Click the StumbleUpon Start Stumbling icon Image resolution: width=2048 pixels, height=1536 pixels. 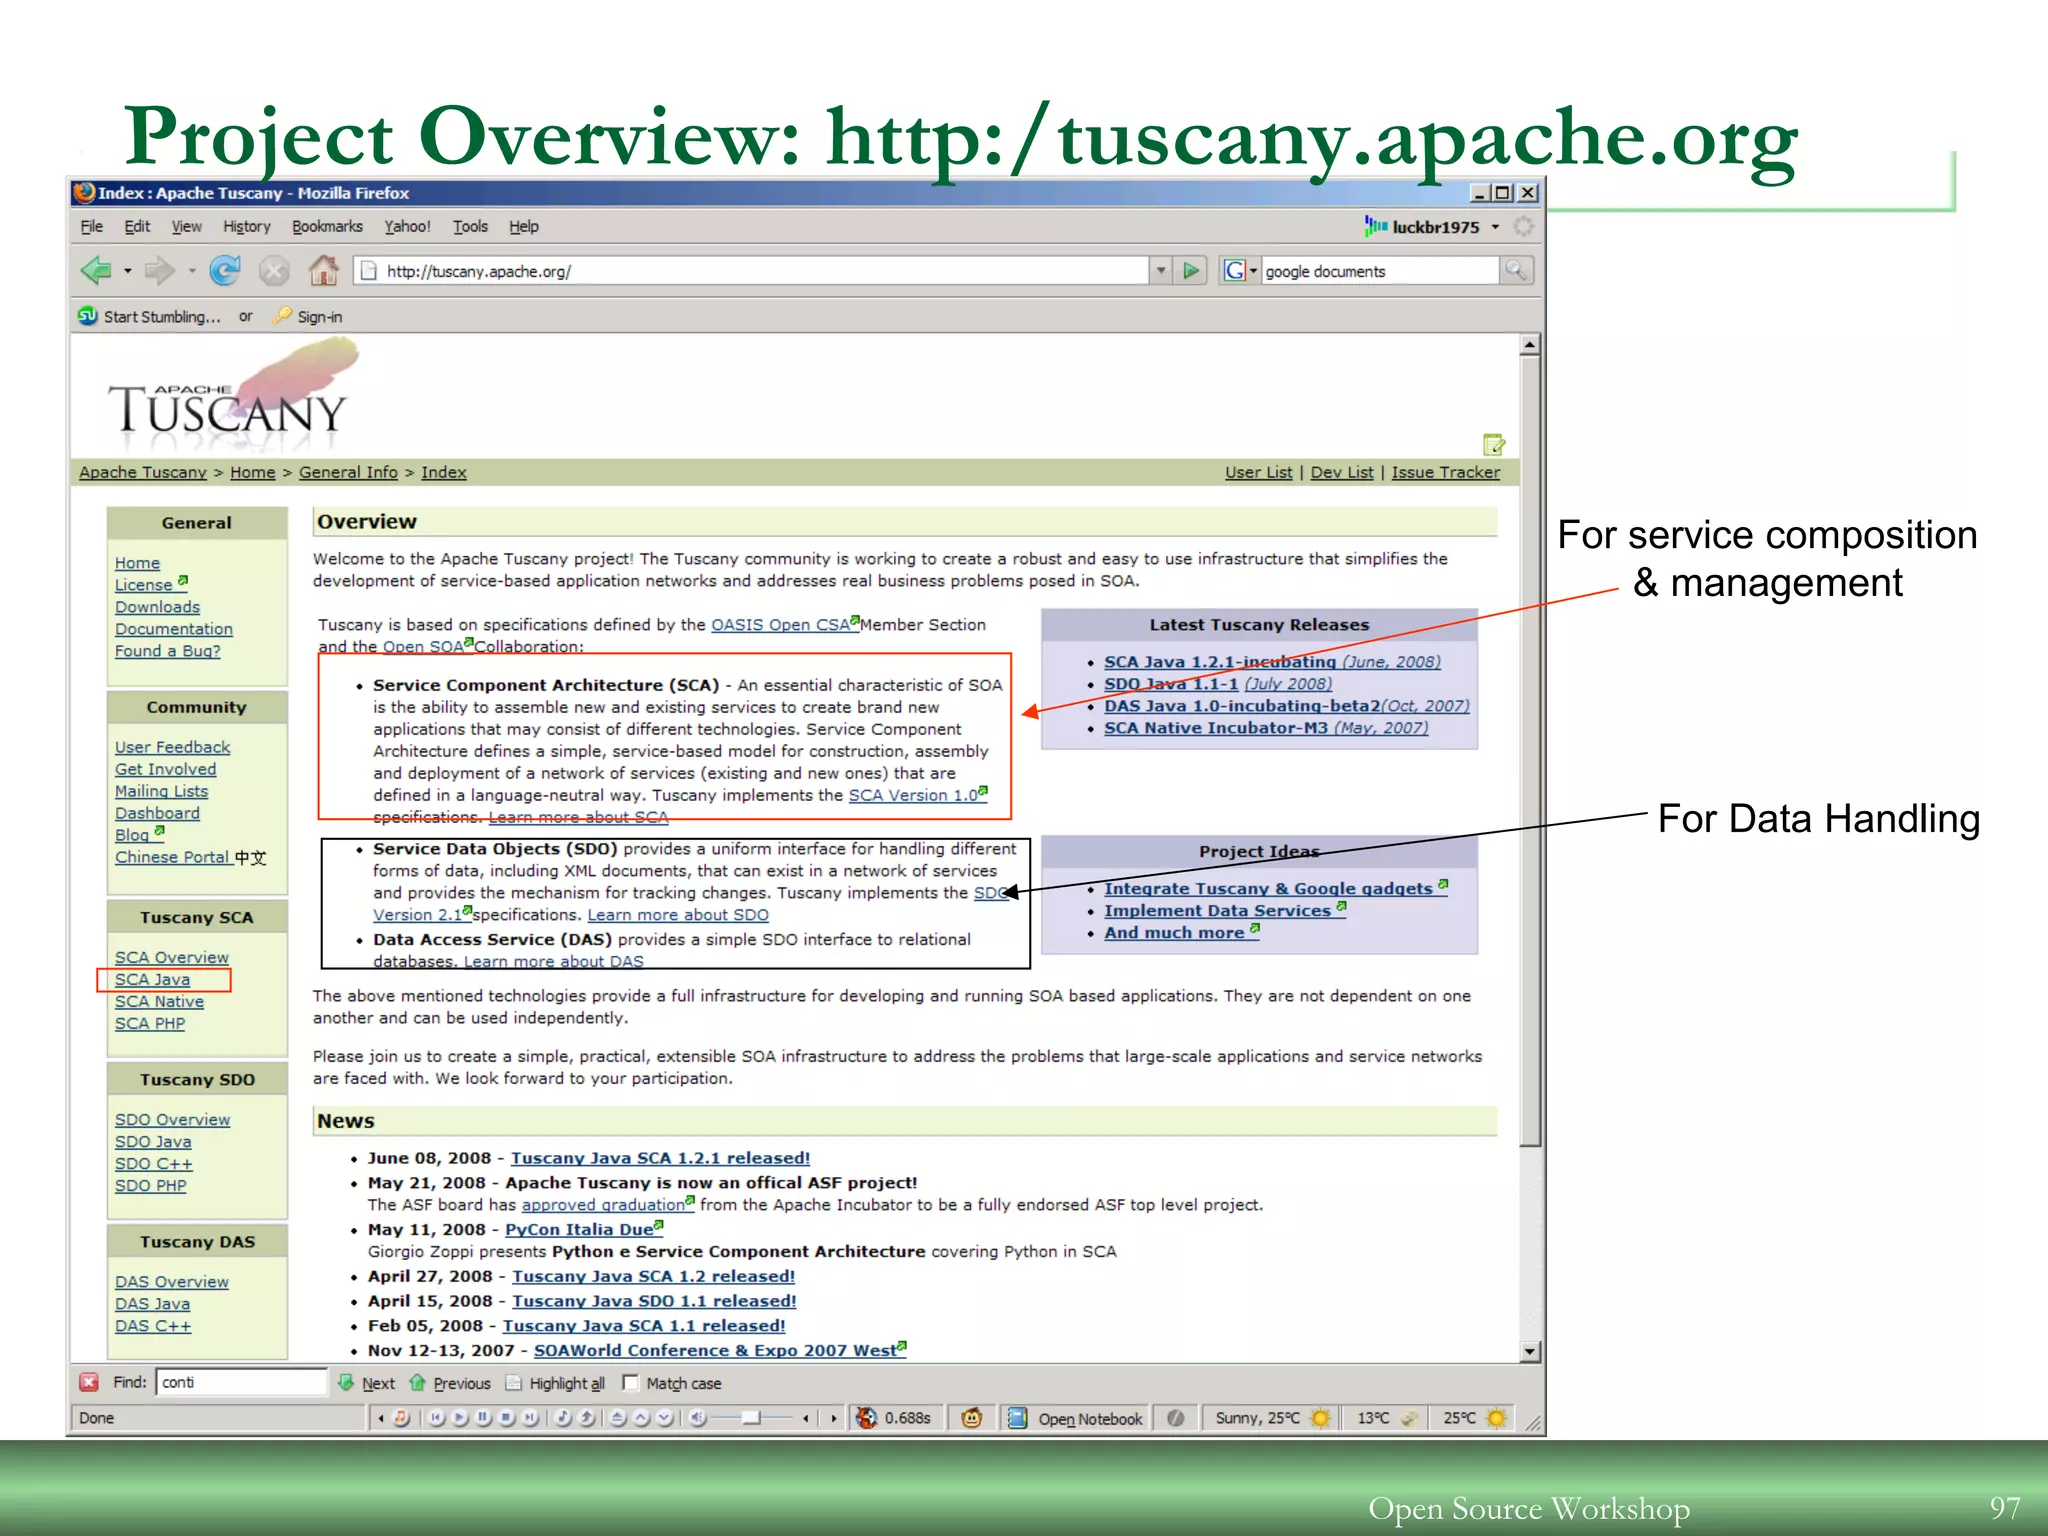88,316
